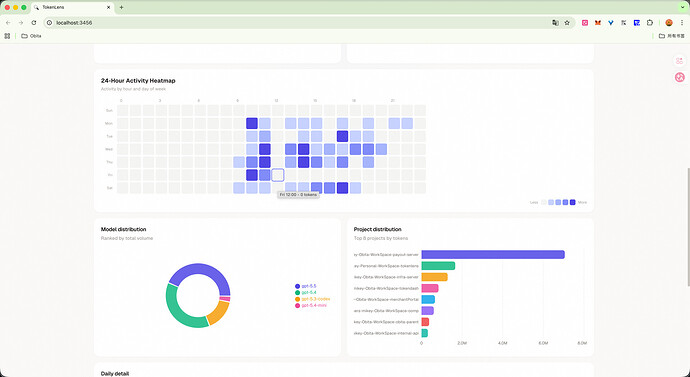The image size is (690, 377).
Task: Click gpt-5.5 purple legend dot
Action: [297, 286]
